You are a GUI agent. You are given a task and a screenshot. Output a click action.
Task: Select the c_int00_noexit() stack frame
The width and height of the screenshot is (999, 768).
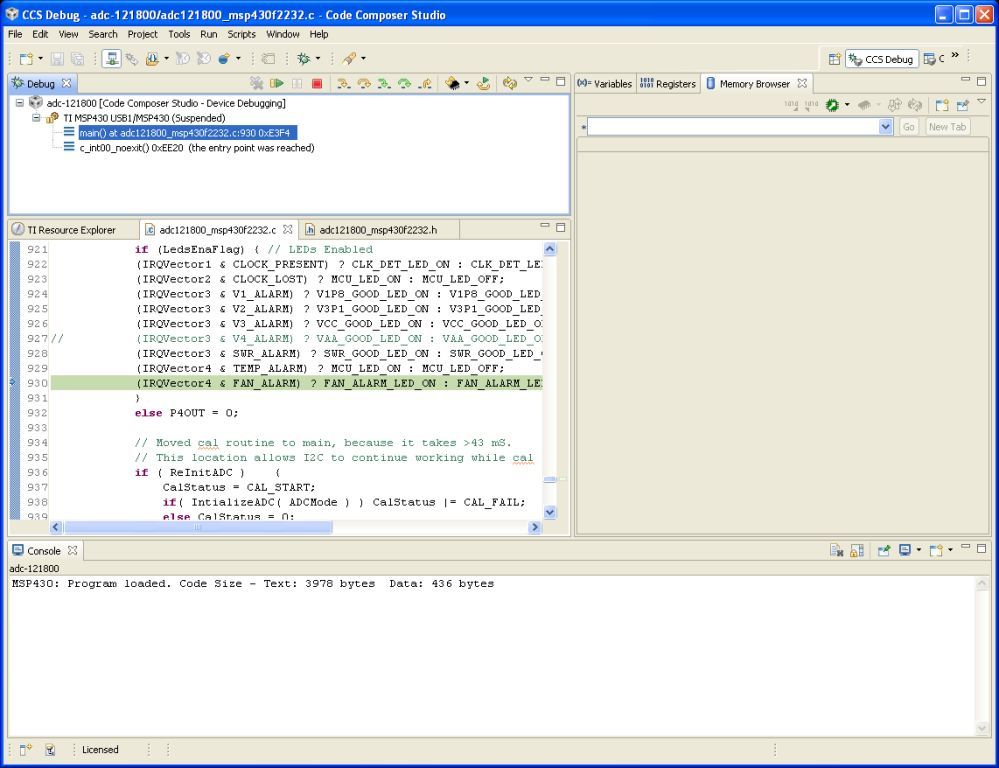click(x=196, y=148)
